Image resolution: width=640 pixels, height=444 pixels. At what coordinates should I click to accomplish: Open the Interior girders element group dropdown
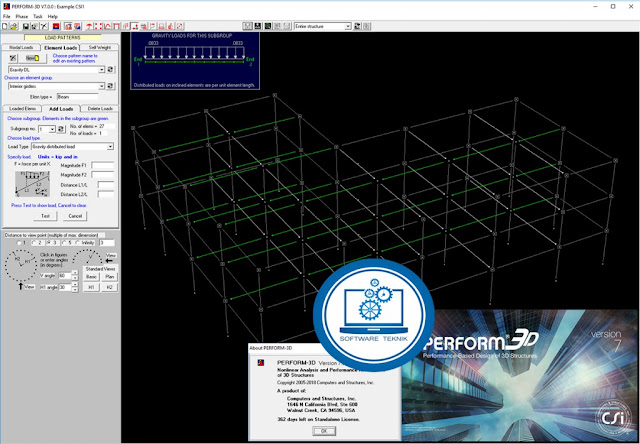click(102, 86)
